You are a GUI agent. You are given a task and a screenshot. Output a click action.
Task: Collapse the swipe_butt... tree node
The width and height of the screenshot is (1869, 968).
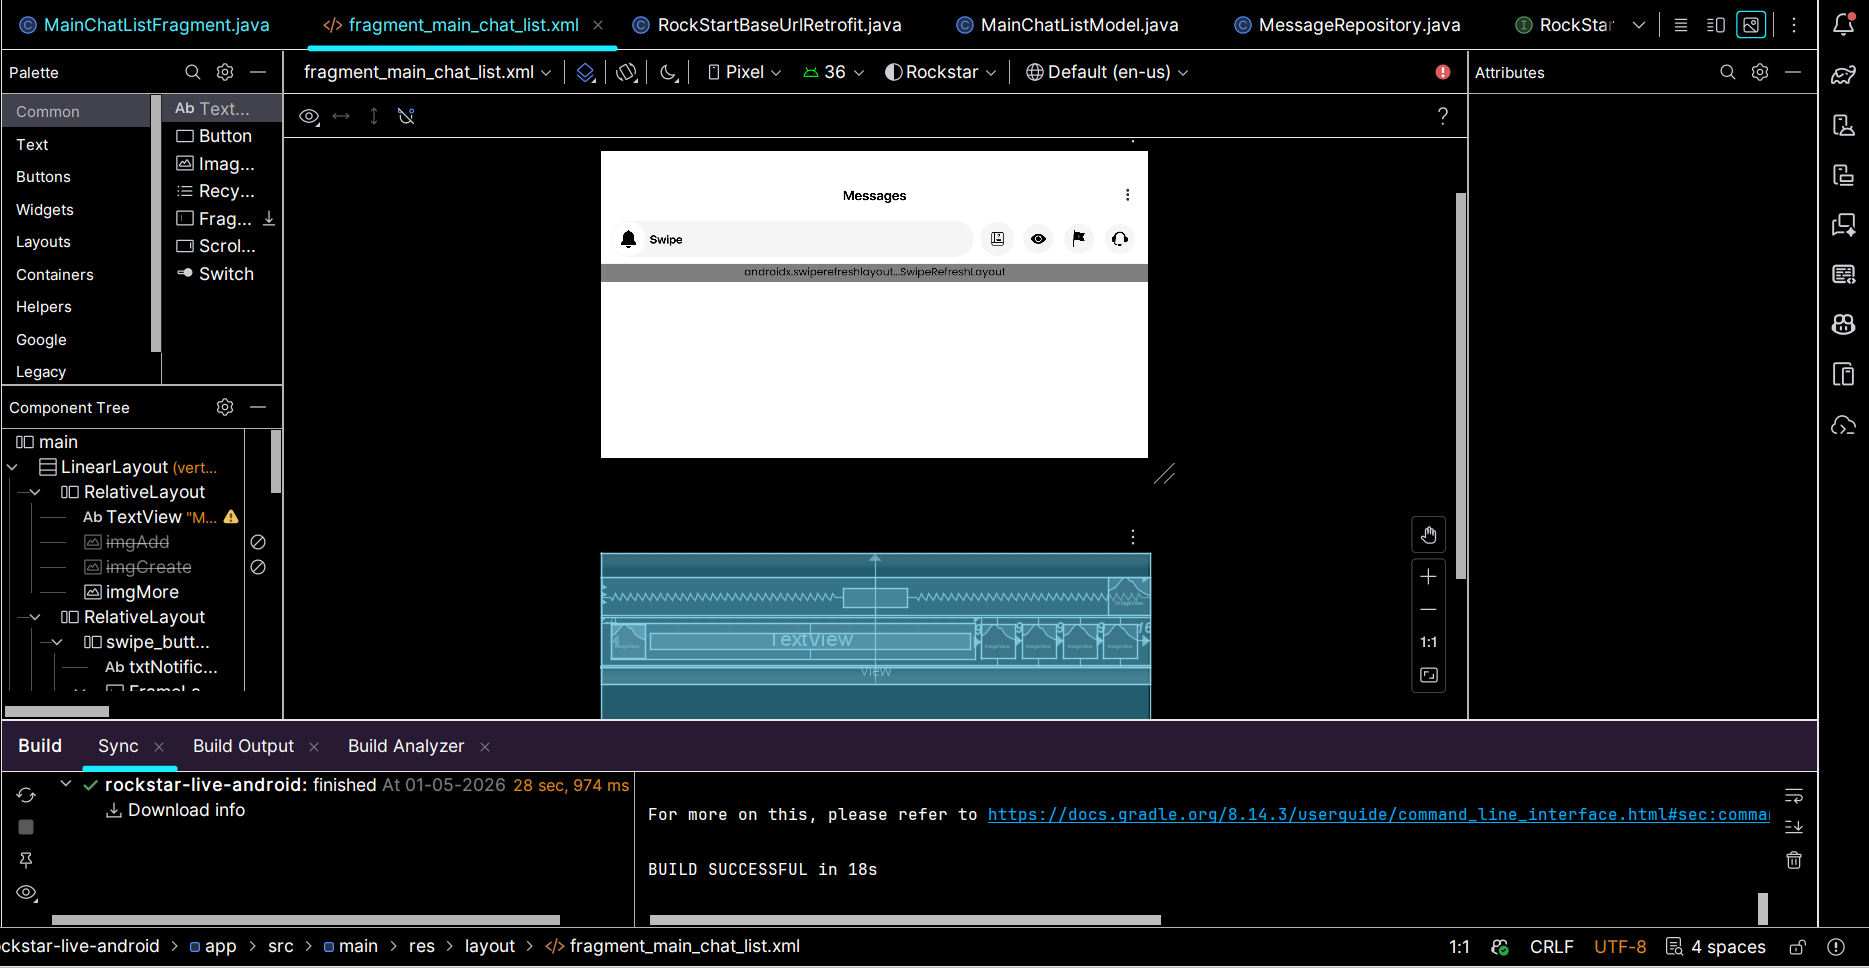(x=57, y=642)
